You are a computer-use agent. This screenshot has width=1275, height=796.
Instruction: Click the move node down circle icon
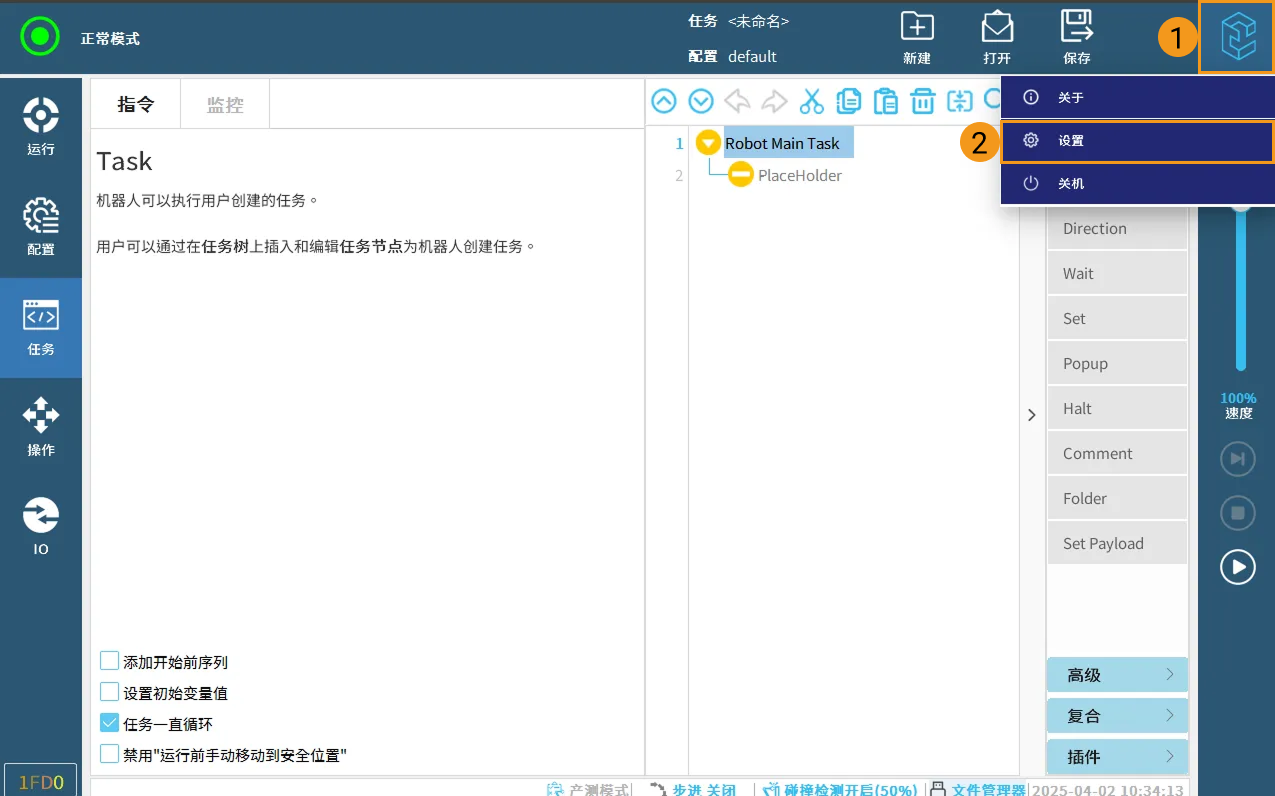pyautogui.click(x=700, y=100)
